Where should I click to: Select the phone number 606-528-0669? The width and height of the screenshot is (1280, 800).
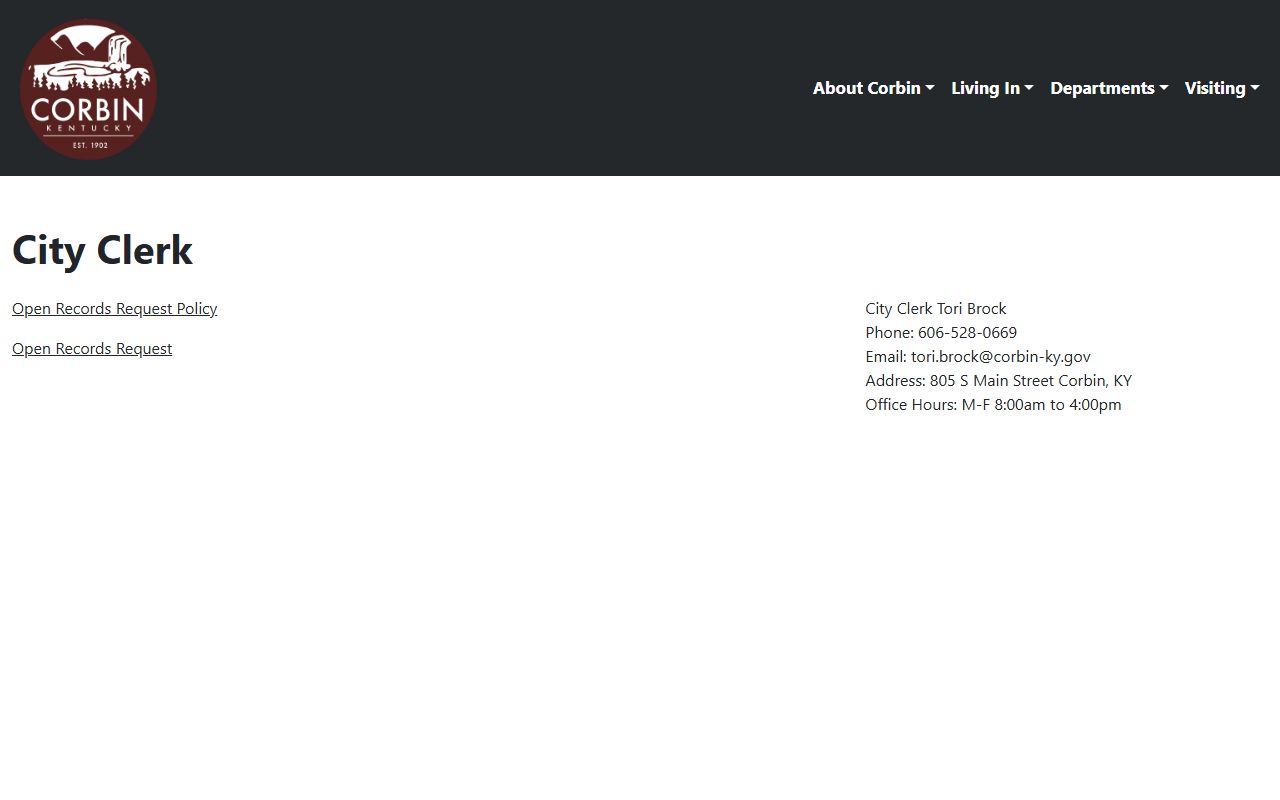pos(967,333)
